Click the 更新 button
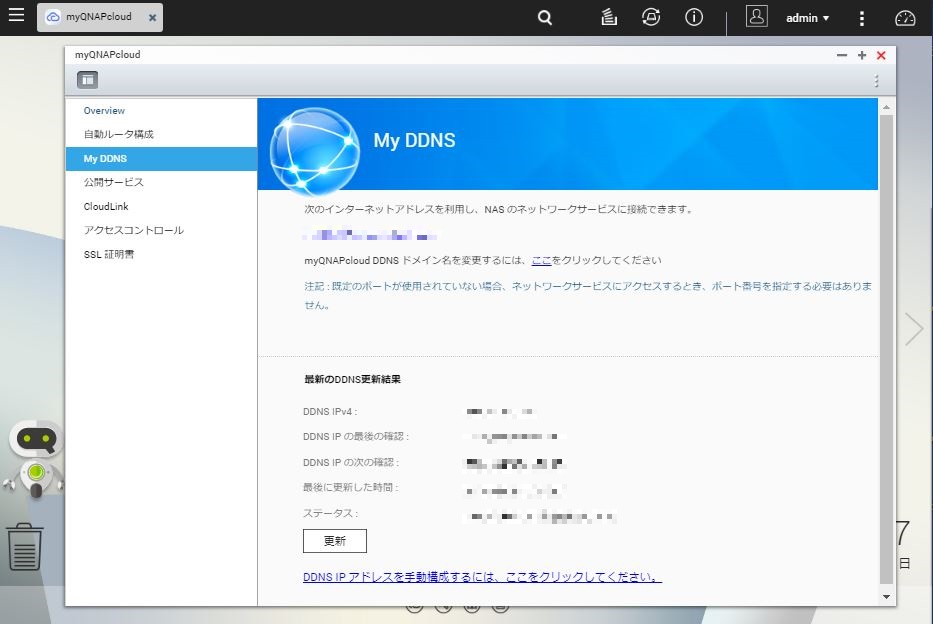Screen dimensions: 933x624 (334, 541)
